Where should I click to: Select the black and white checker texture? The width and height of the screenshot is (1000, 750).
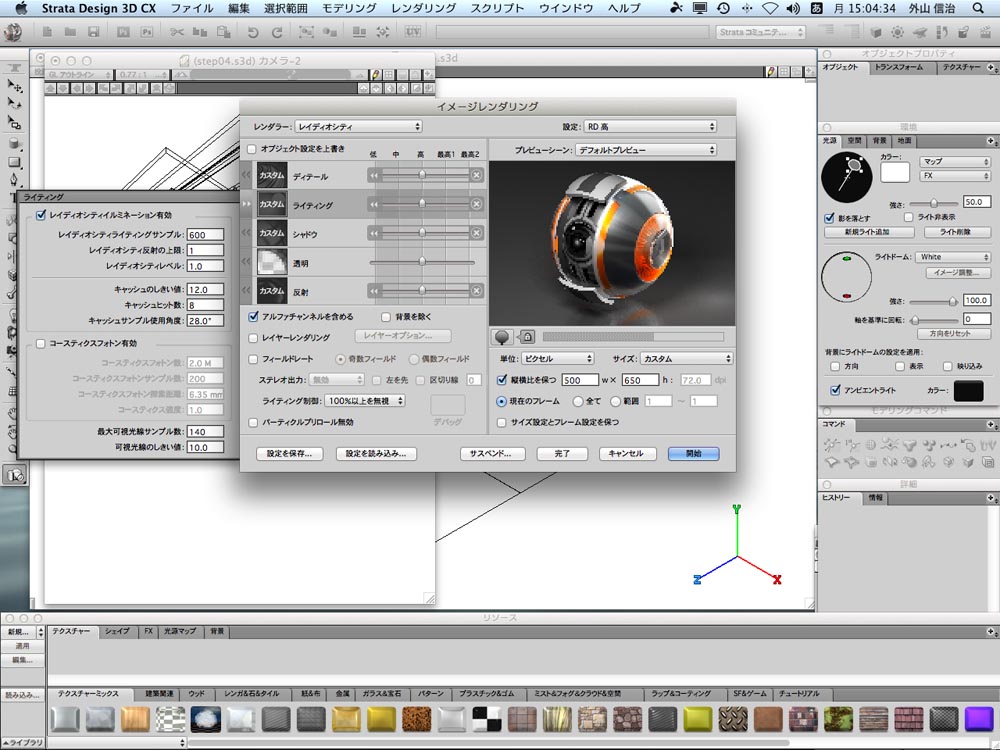click(487, 719)
